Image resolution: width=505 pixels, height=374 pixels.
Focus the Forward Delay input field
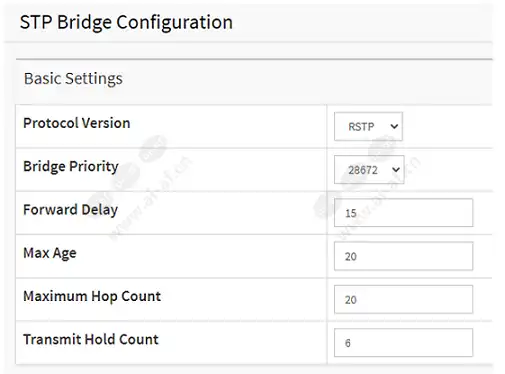pos(403,213)
